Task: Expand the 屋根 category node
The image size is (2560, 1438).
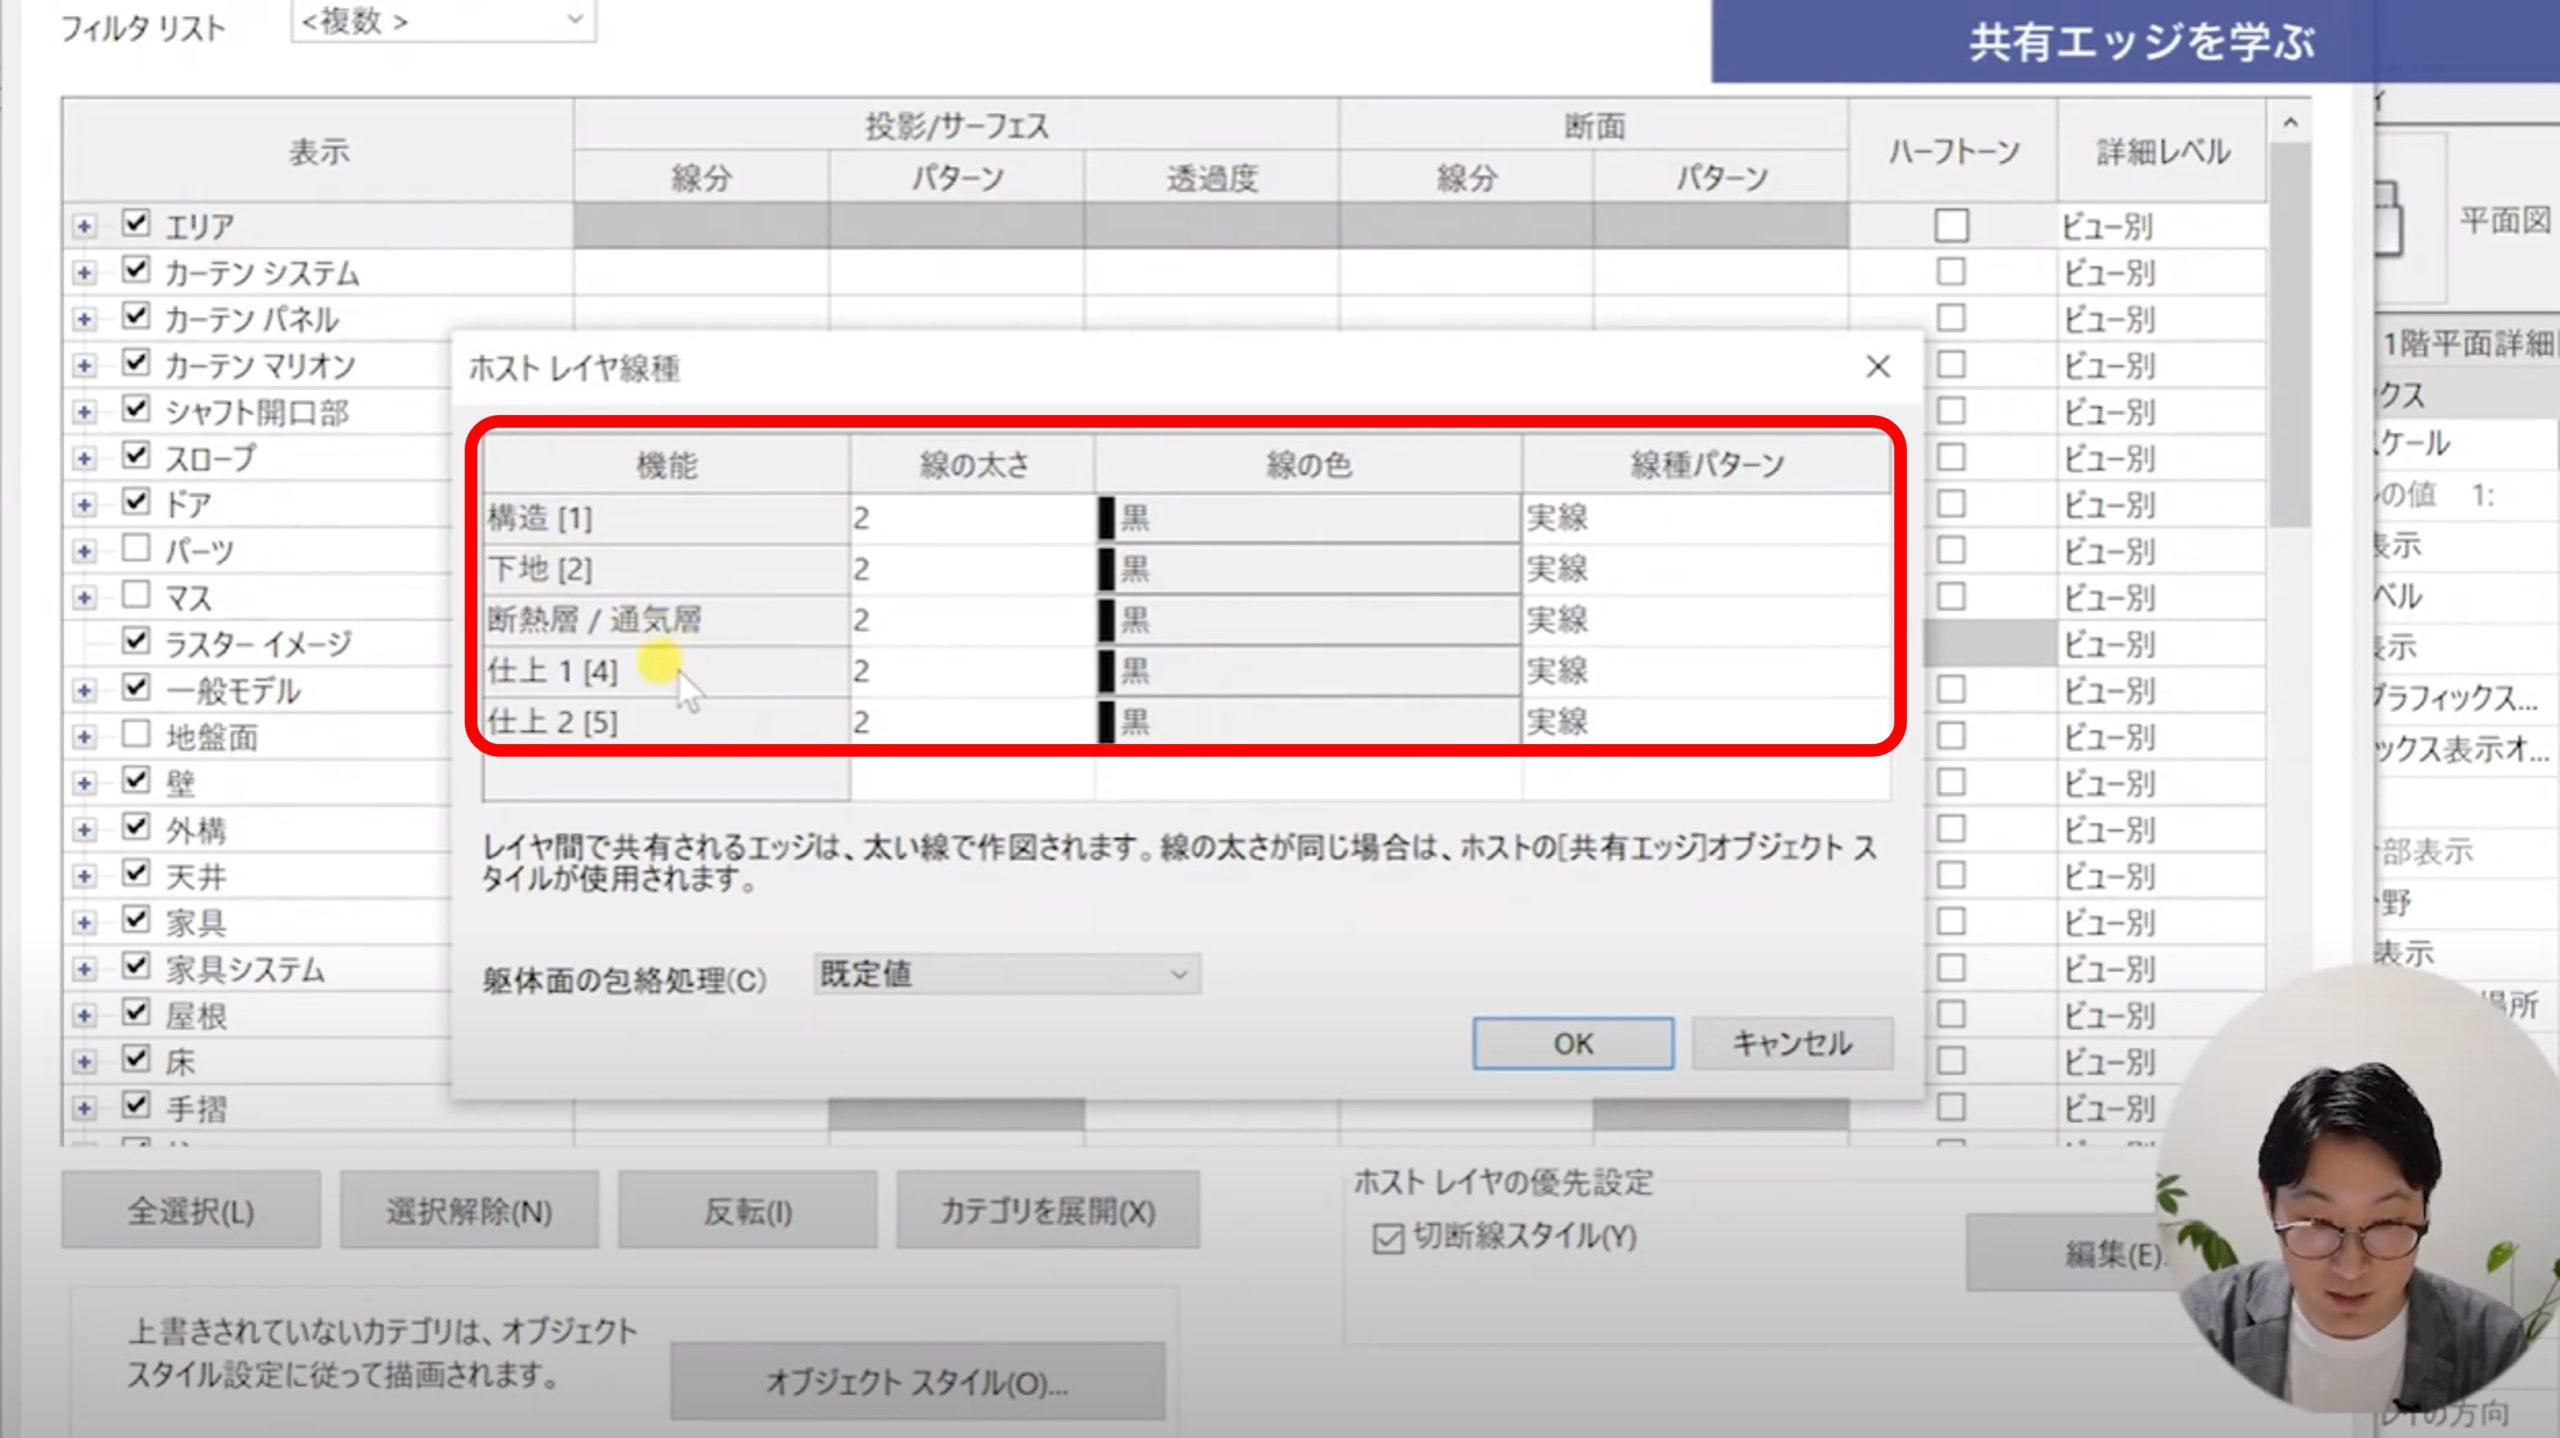Action: [84, 1016]
